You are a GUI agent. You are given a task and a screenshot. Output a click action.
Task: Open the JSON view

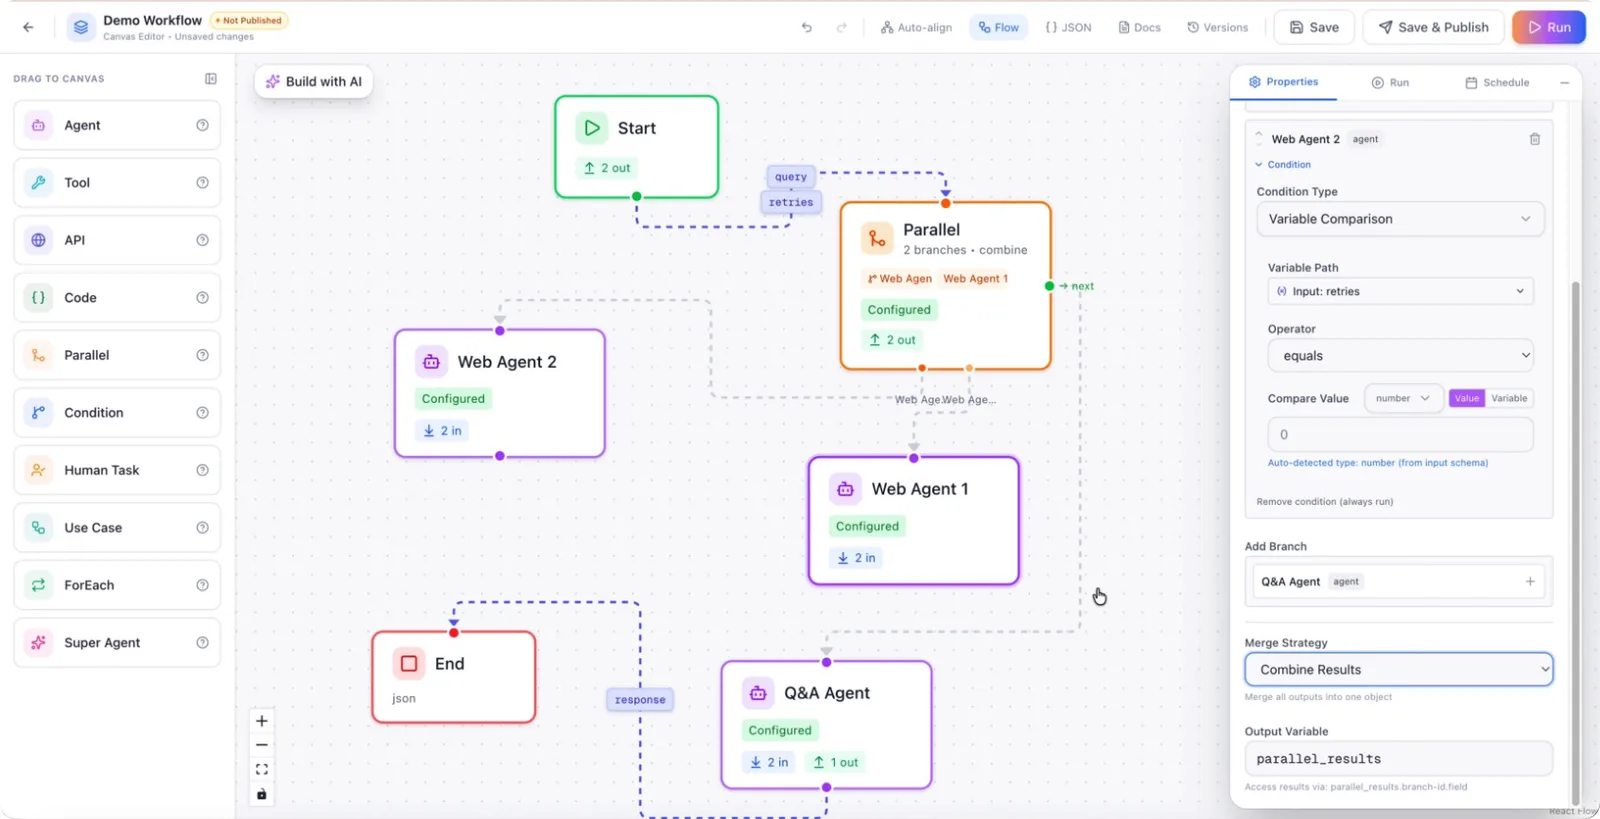[x=1068, y=27]
